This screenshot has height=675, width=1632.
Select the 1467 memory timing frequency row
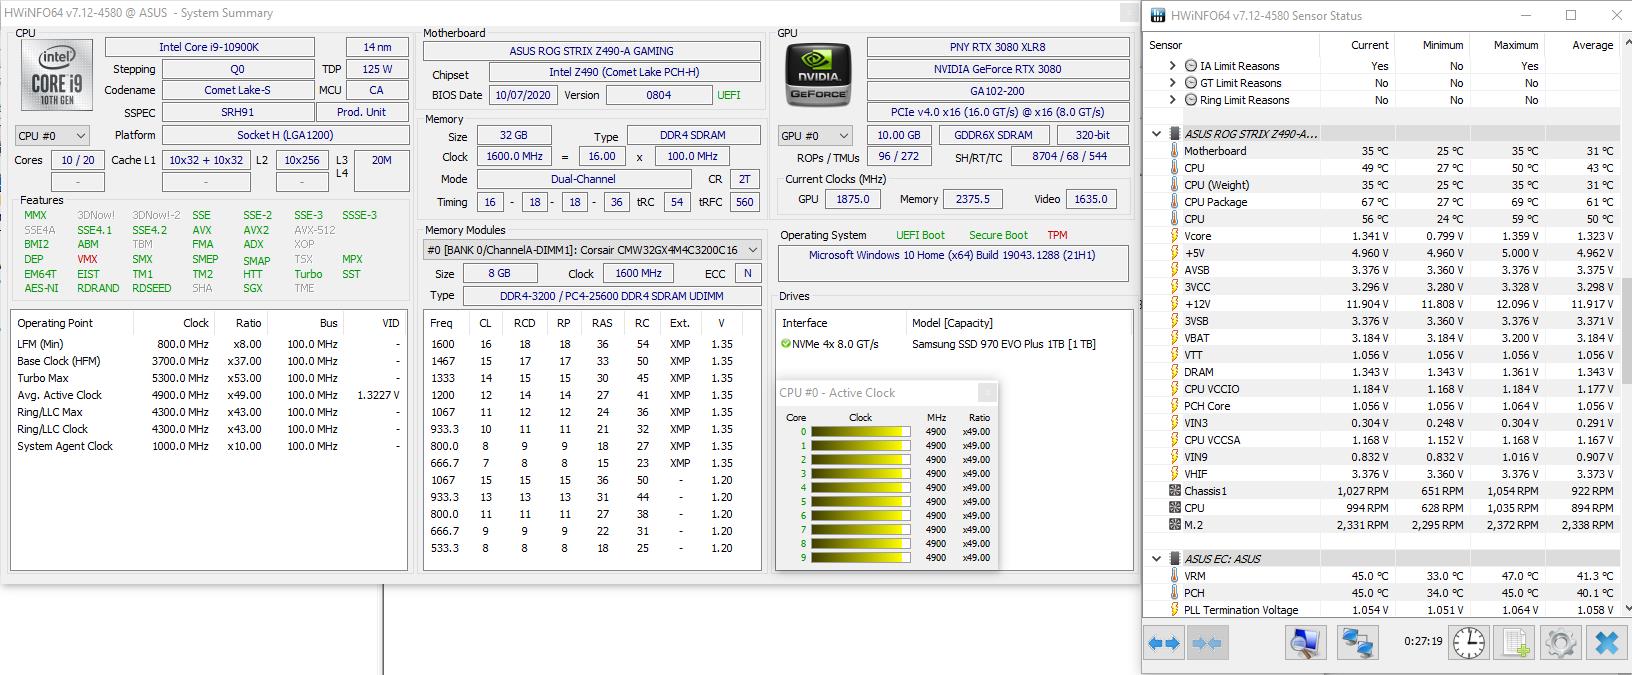pyautogui.click(x=593, y=361)
